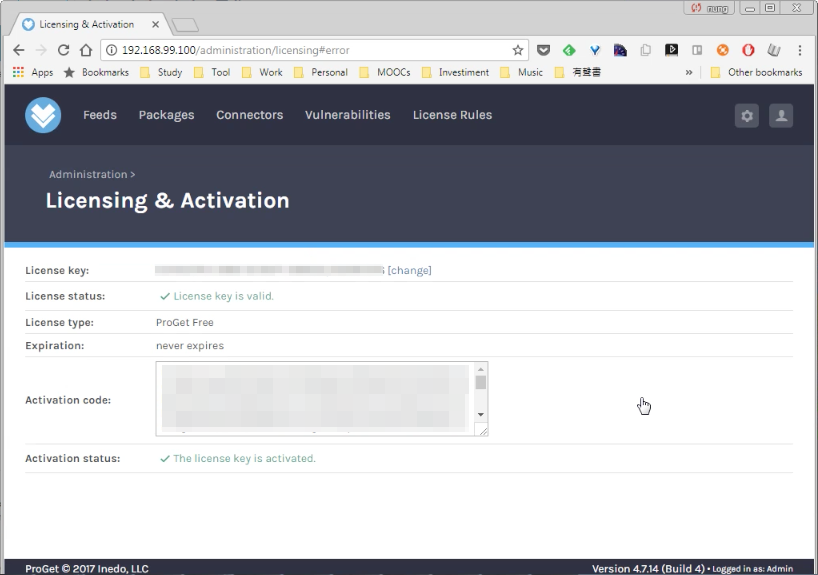The image size is (818, 575).
Task: Go to the Packages page
Action: tap(166, 115)
